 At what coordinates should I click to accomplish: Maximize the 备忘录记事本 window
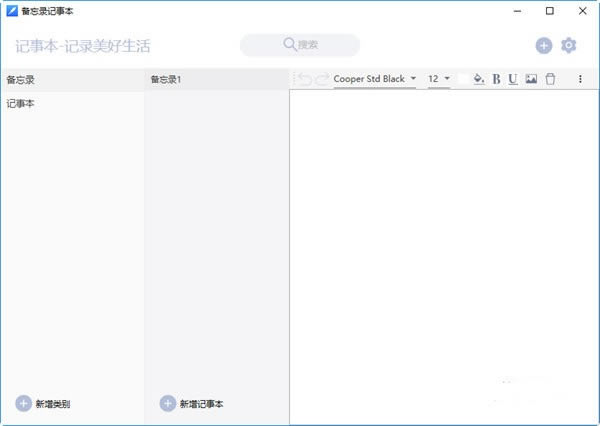[x=550, y=11]
